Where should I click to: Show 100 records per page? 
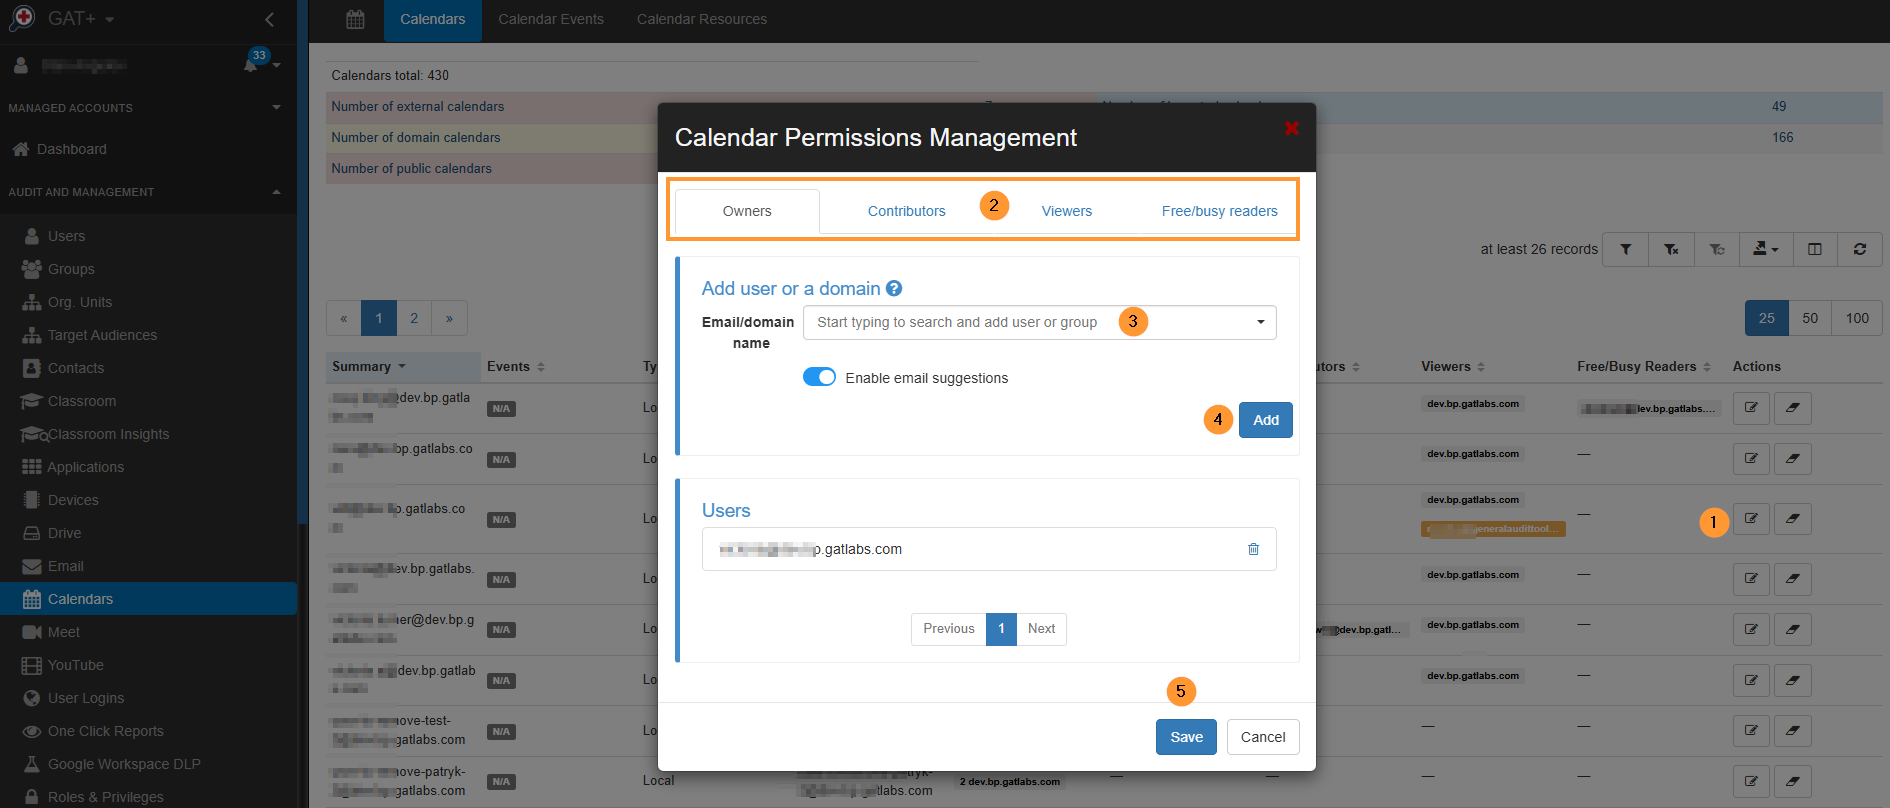coord(1857,318)
